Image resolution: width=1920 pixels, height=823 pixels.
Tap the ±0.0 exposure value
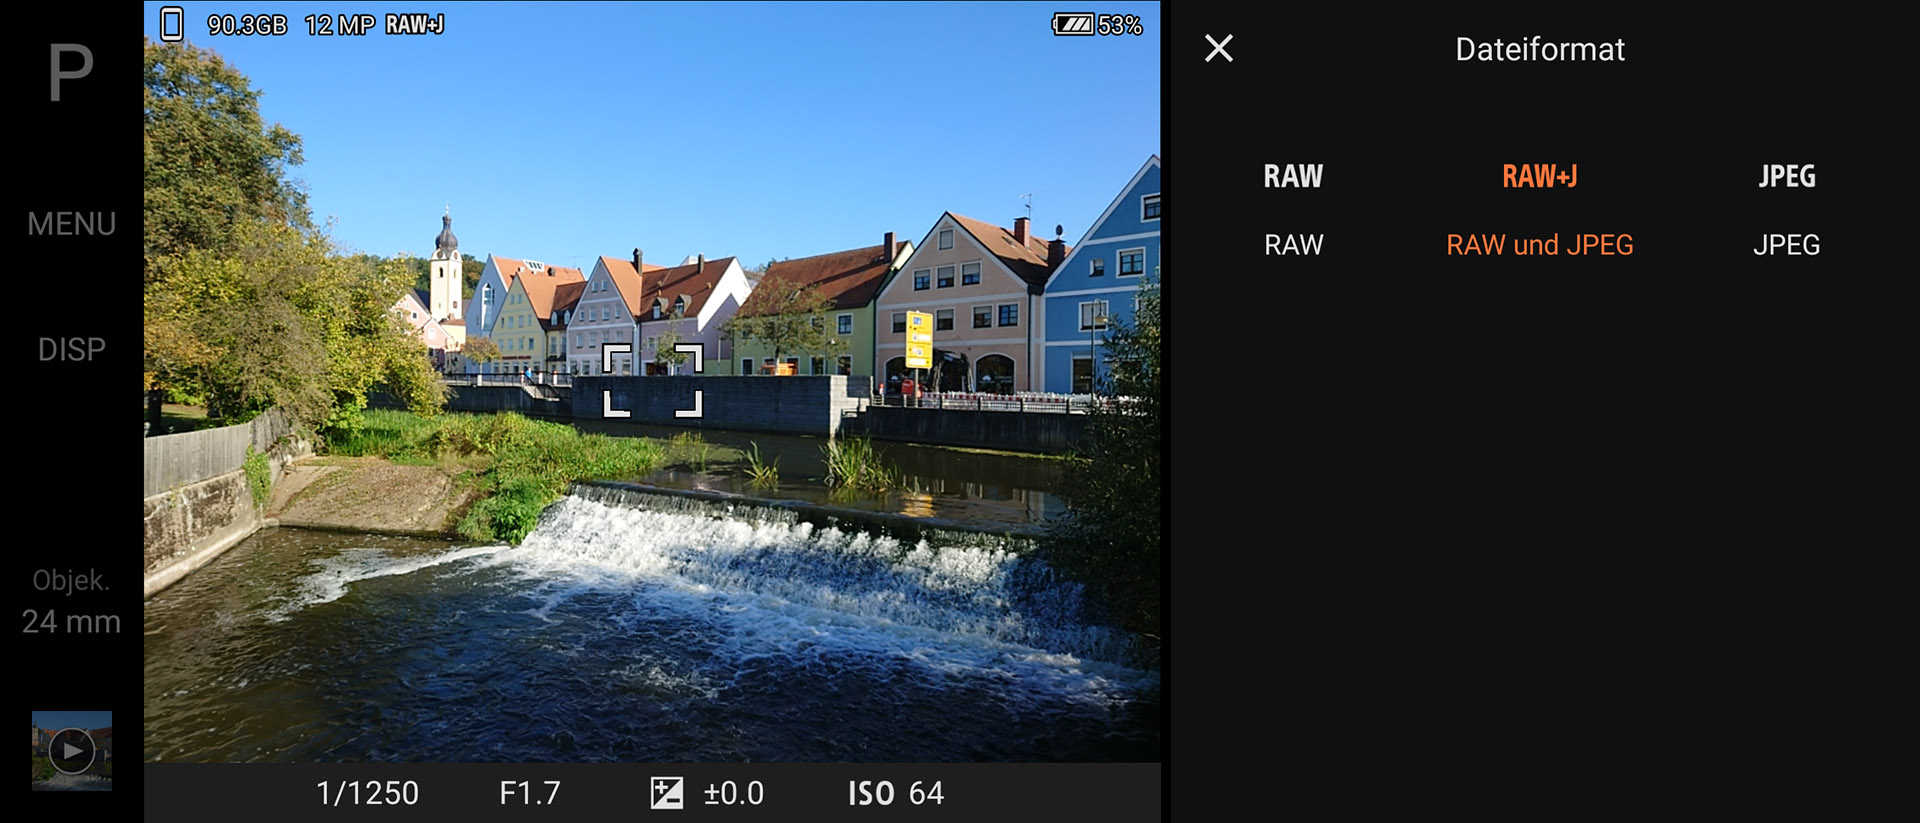pos(734,793)
